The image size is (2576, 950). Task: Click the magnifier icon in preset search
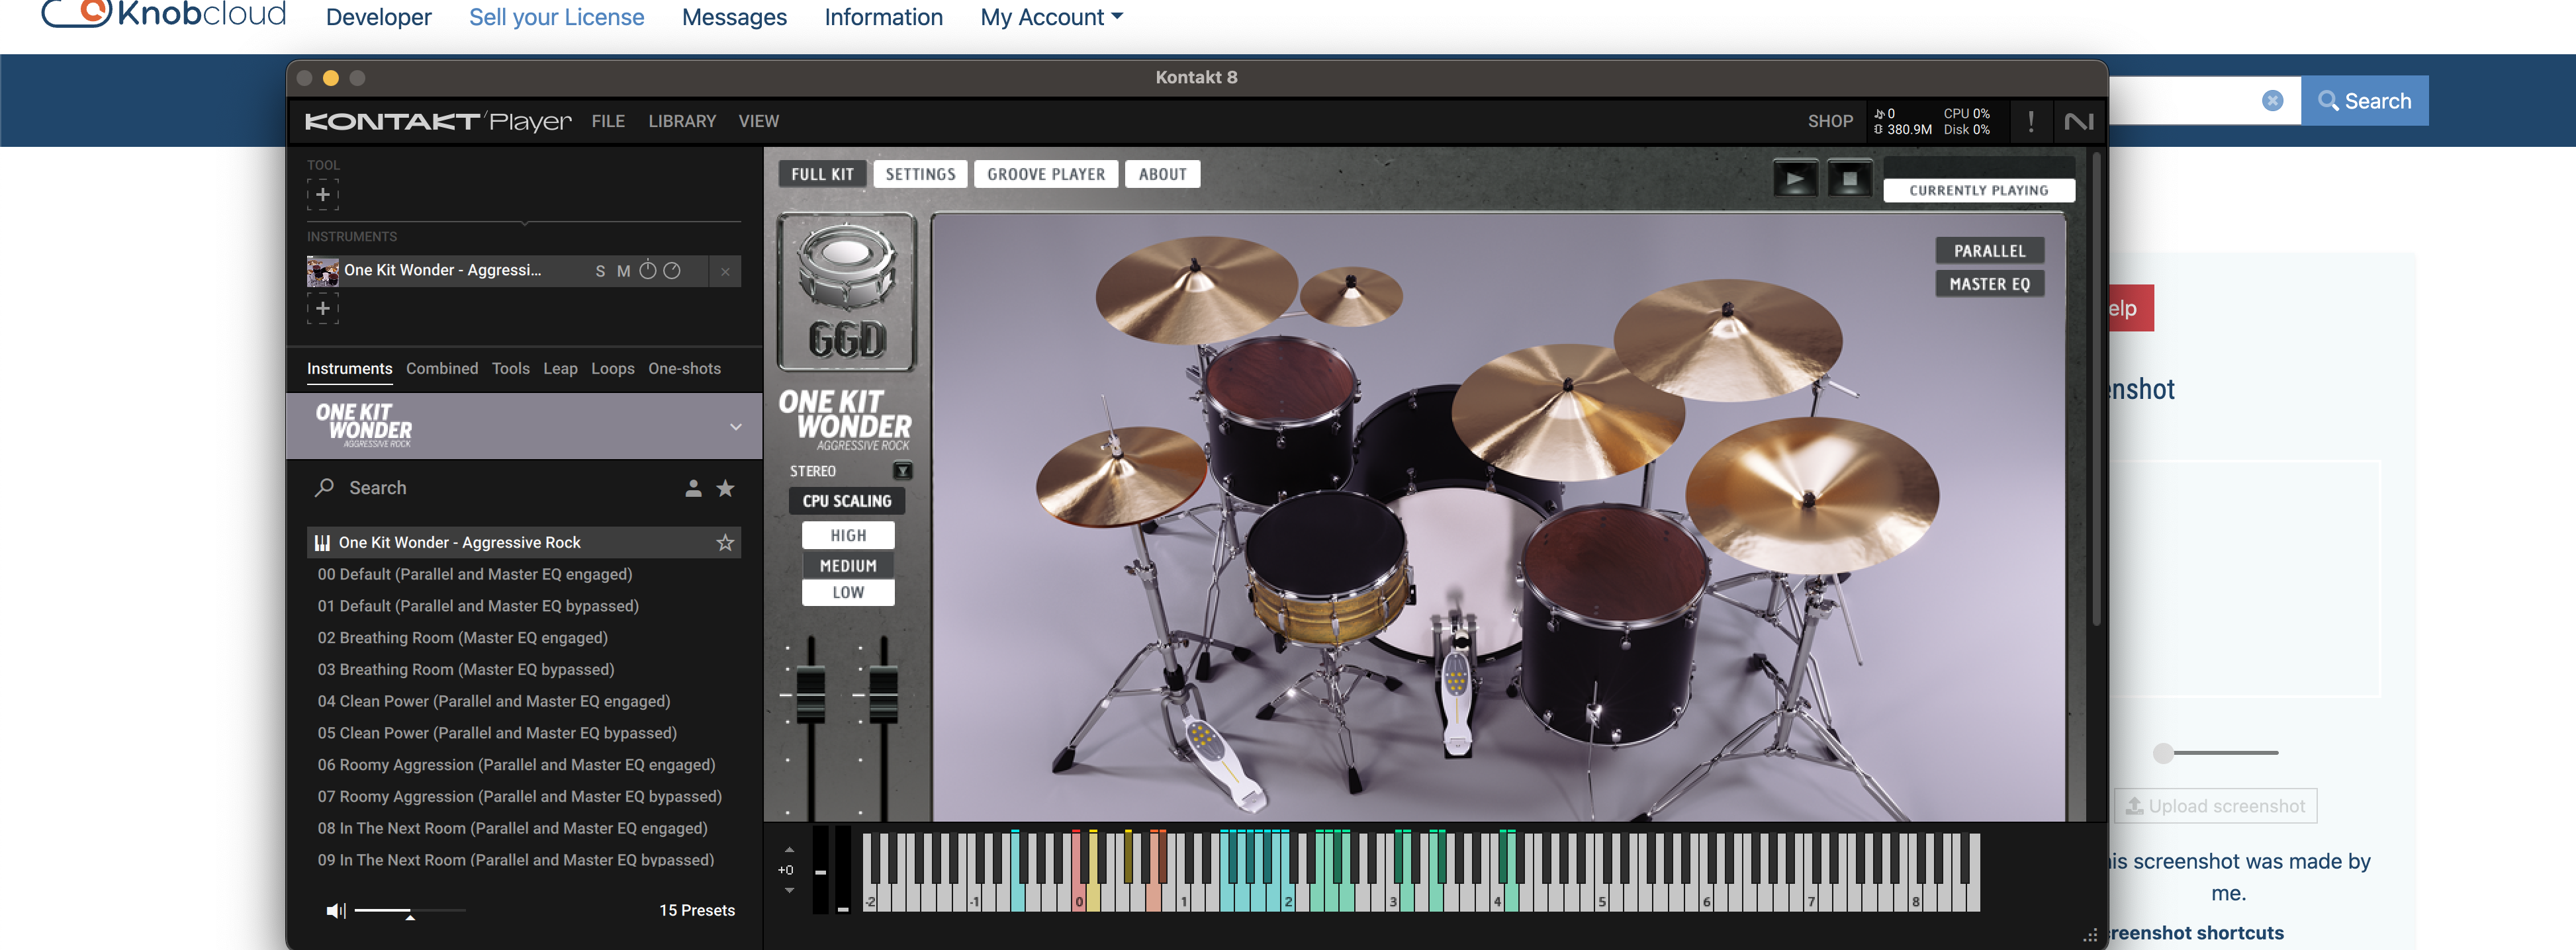(x=324, y=488)
